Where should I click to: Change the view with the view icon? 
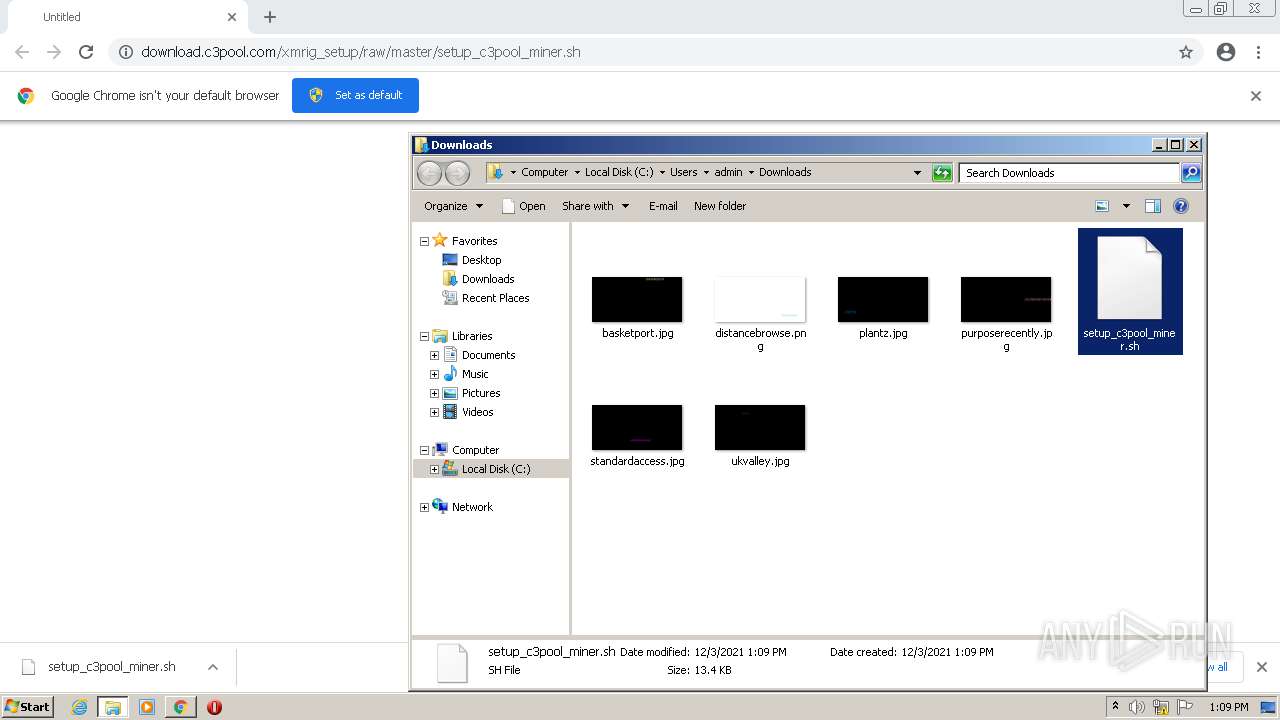click(x=1102, y=206)
